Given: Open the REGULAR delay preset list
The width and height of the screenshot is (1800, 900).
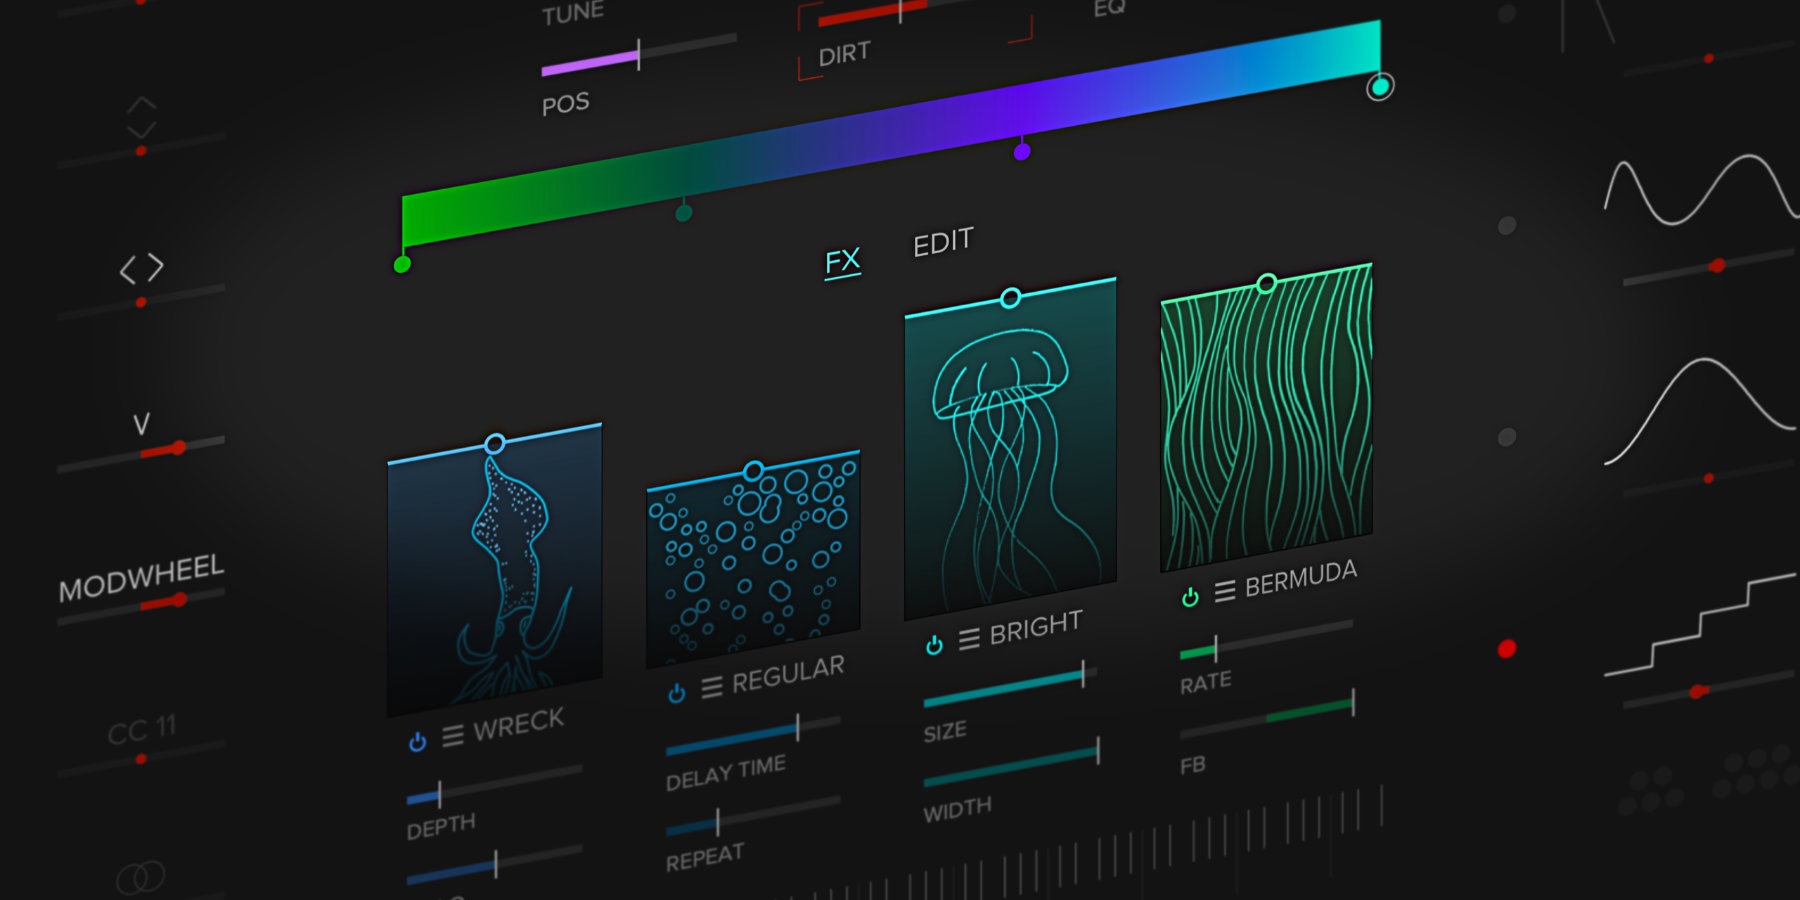Looking at the screenshot, I should [711, 687].
